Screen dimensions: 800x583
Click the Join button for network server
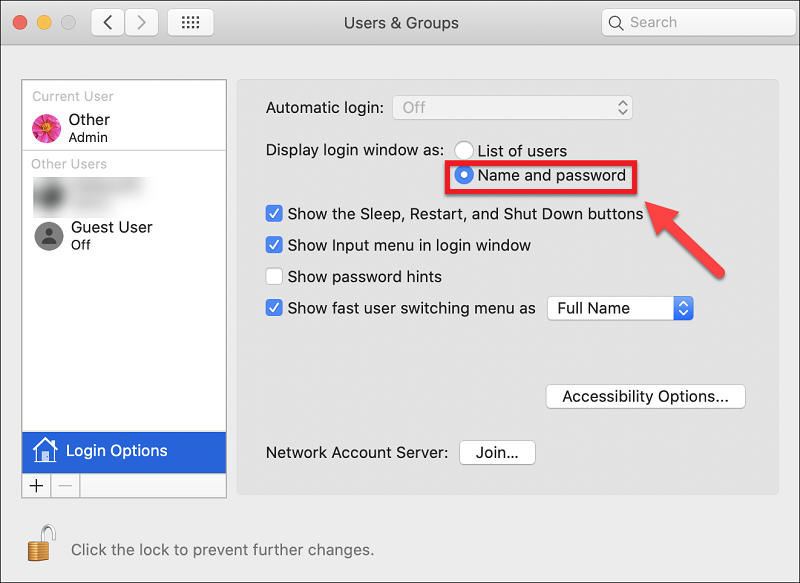pos(497,453)
